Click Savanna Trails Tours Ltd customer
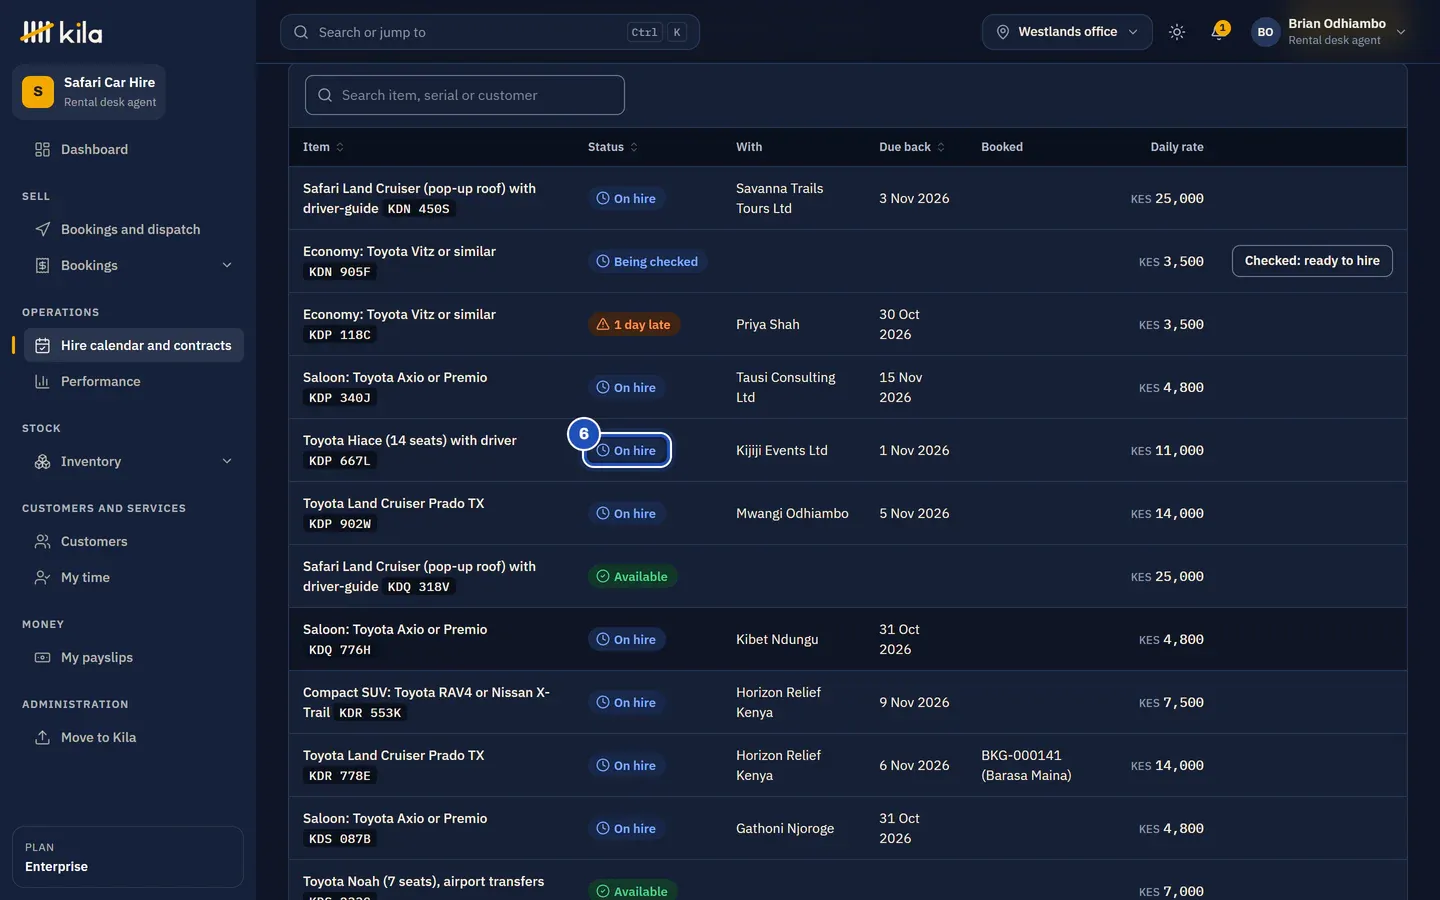Viewport: 1440px width, 900px height. pyautogui.click(x=779, y=198)
